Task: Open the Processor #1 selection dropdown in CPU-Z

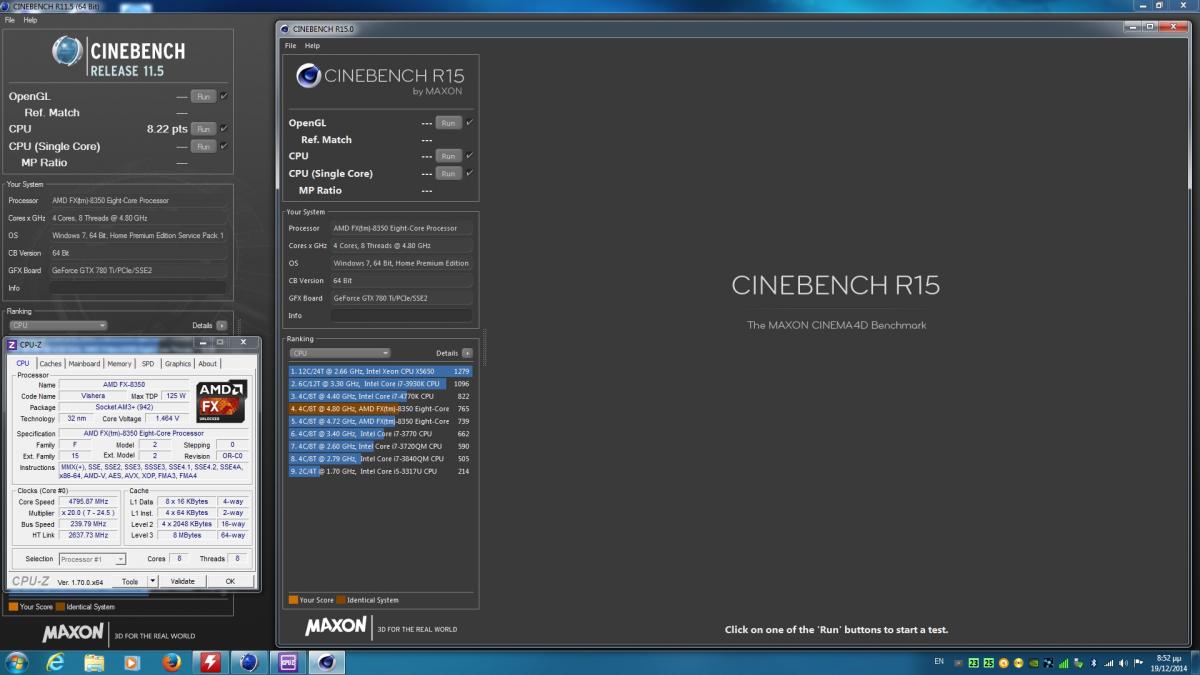Action: pos(92,559)
